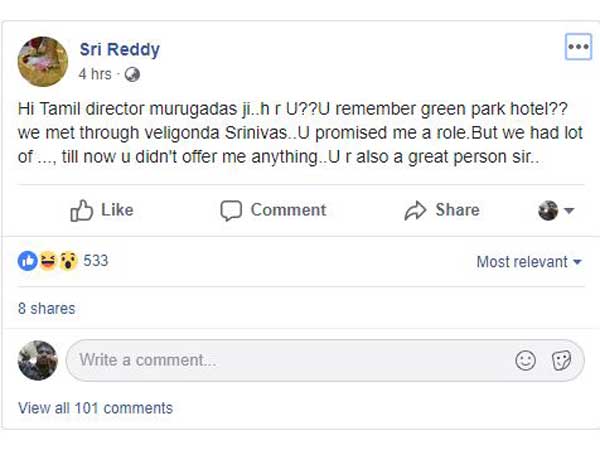
Task: Open the post options three-dot menu
Action: pyautogui.click(x=578, y=47)
